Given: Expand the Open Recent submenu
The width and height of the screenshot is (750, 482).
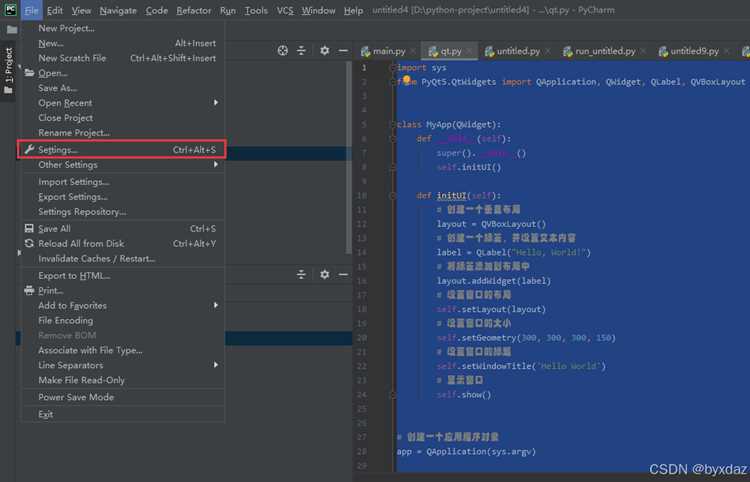Looking at the screenshot, I should pyautogui.click(x=123, y=103).
